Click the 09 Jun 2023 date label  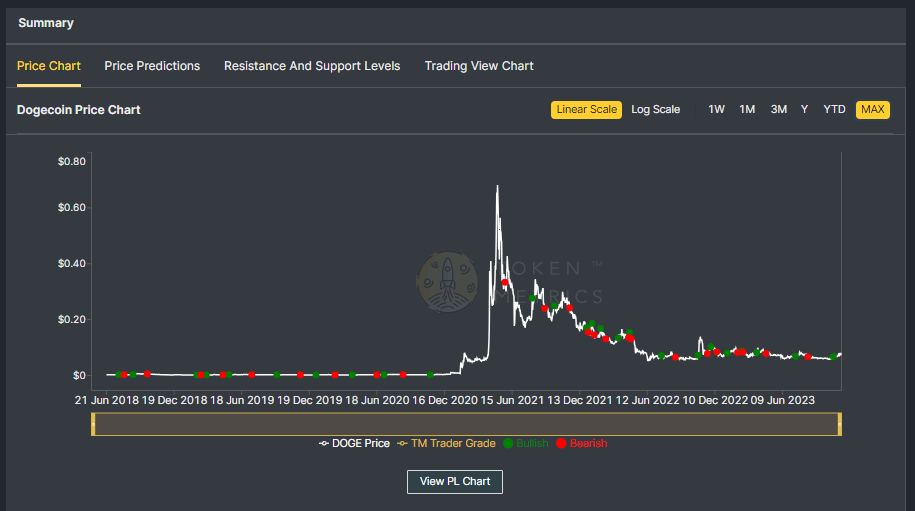click(783, 400)
